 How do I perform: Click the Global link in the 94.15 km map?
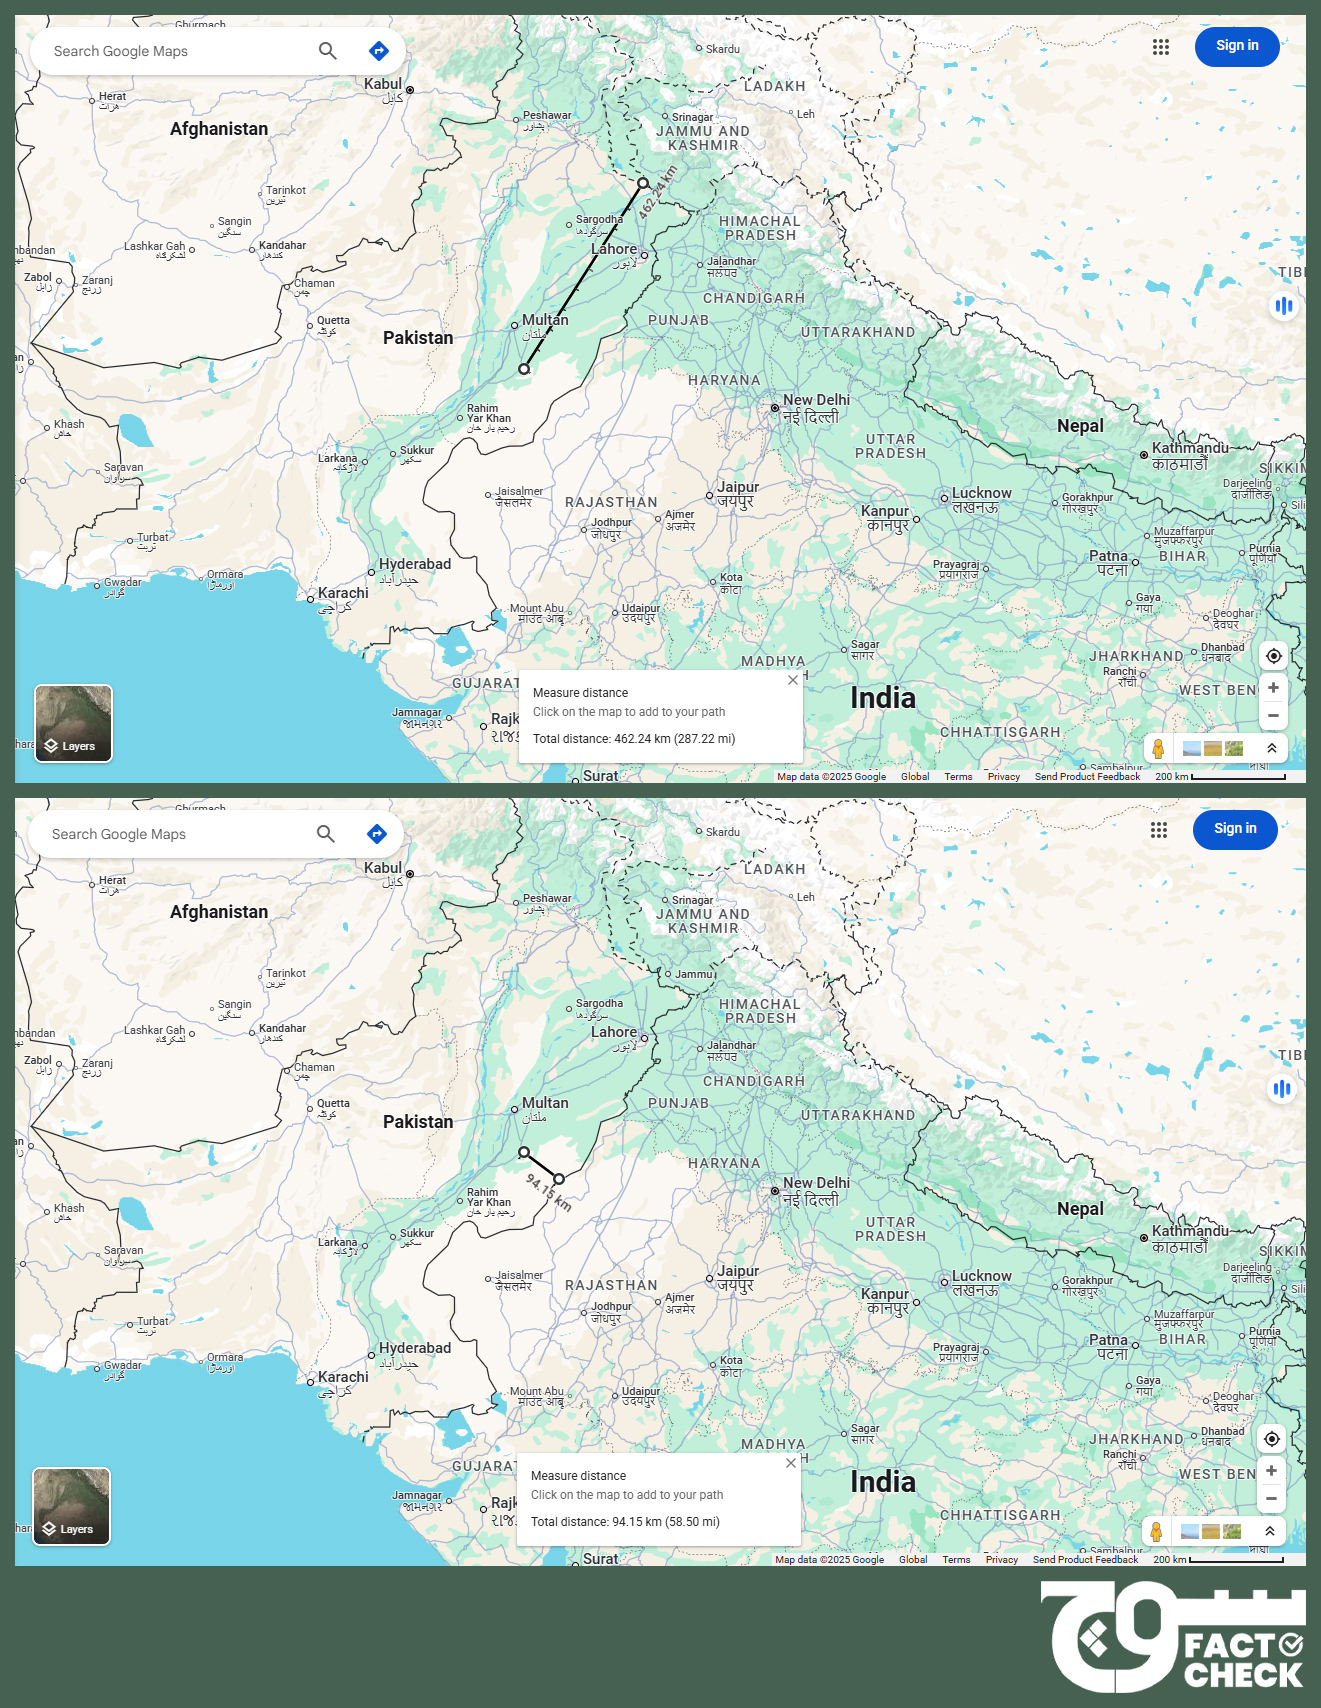(x=913, y=1560)
